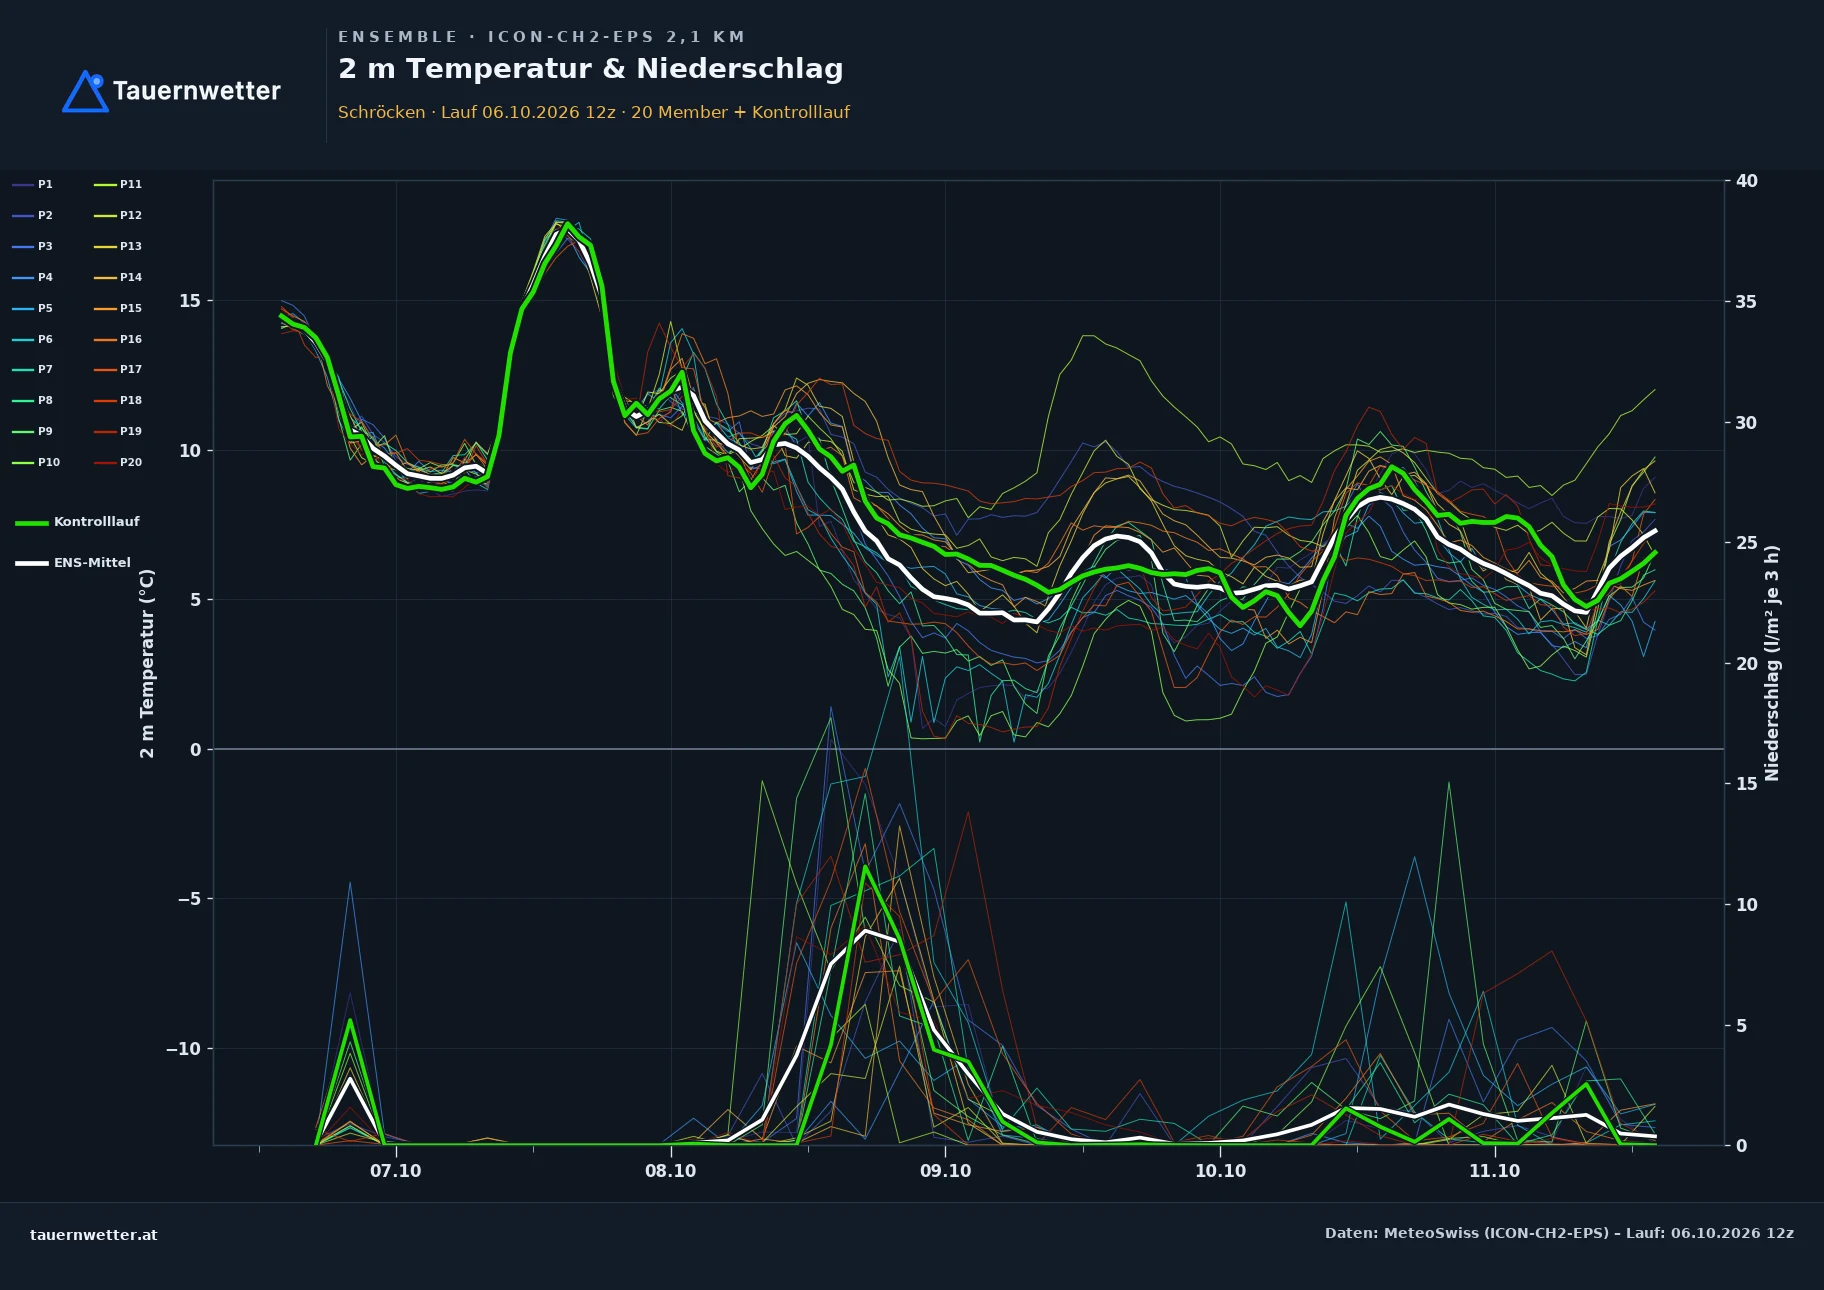This screenshot has width=1824, height=1290.
Task: Click the P15 legend label
Action: click(118, 308)
